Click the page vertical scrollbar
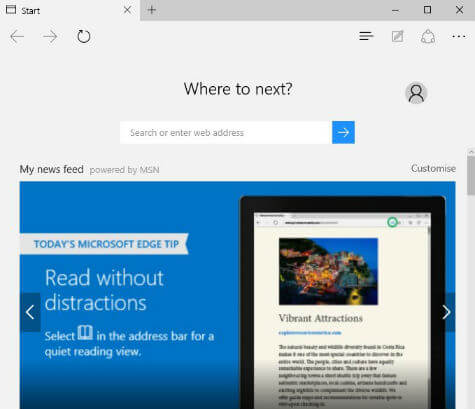The height and width of the screenshot is (409, 475). [x=471, y=279]
